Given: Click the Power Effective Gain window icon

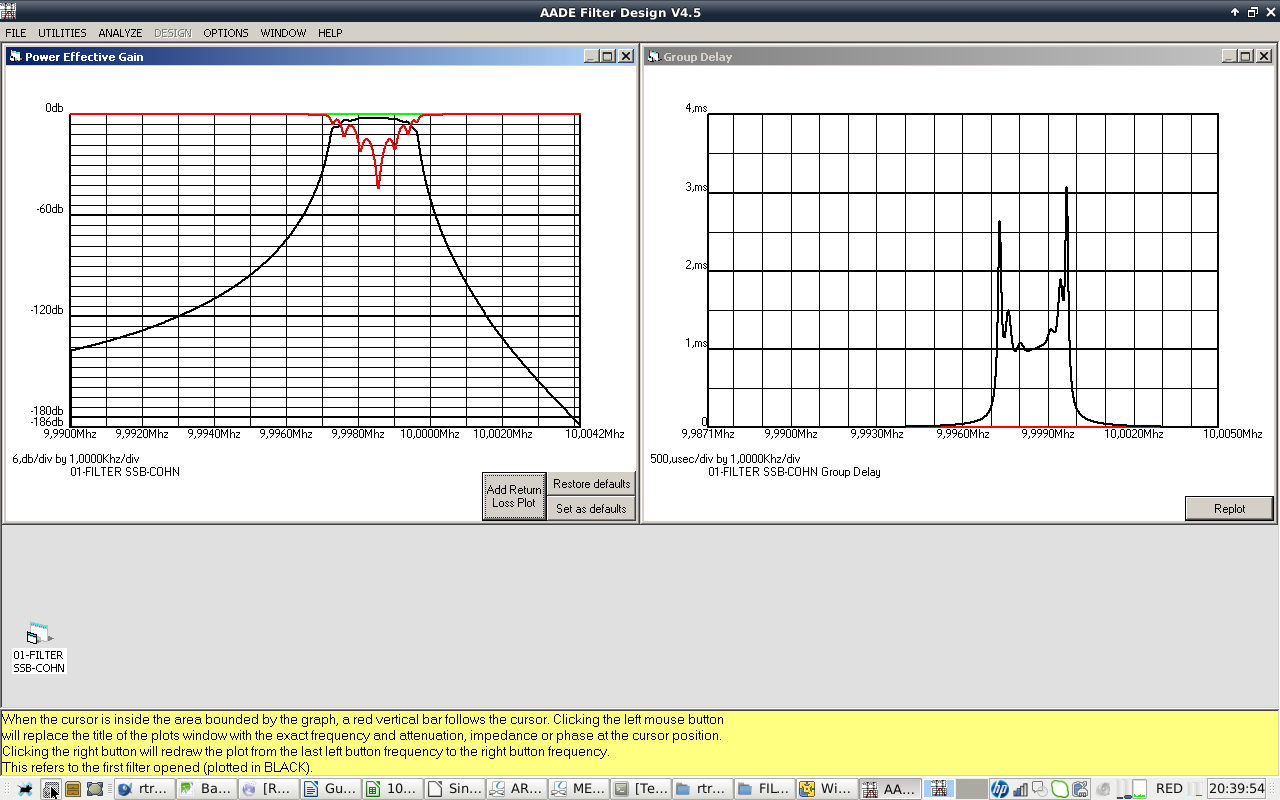Looking at the screenshot, I should pos(15,57).
